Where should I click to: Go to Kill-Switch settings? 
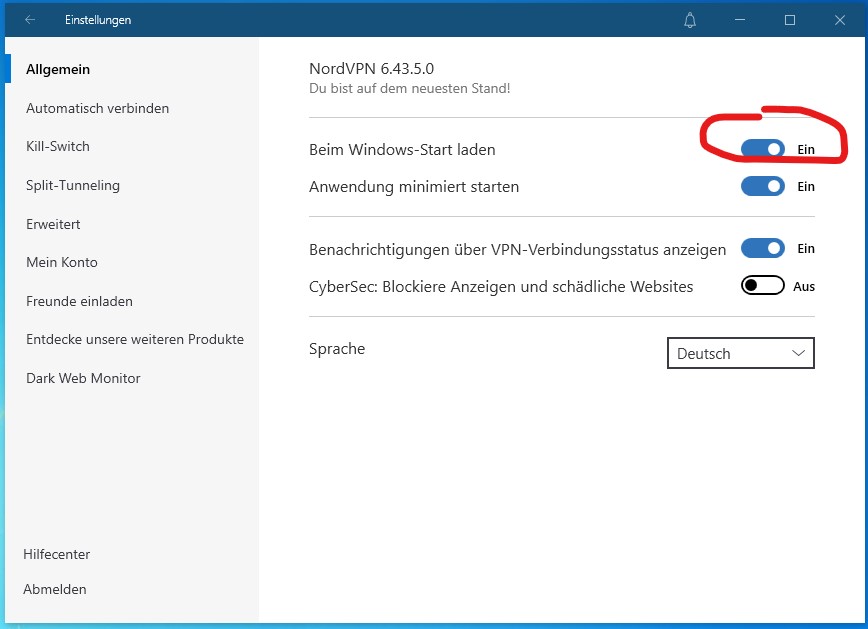tap(58, 146)
